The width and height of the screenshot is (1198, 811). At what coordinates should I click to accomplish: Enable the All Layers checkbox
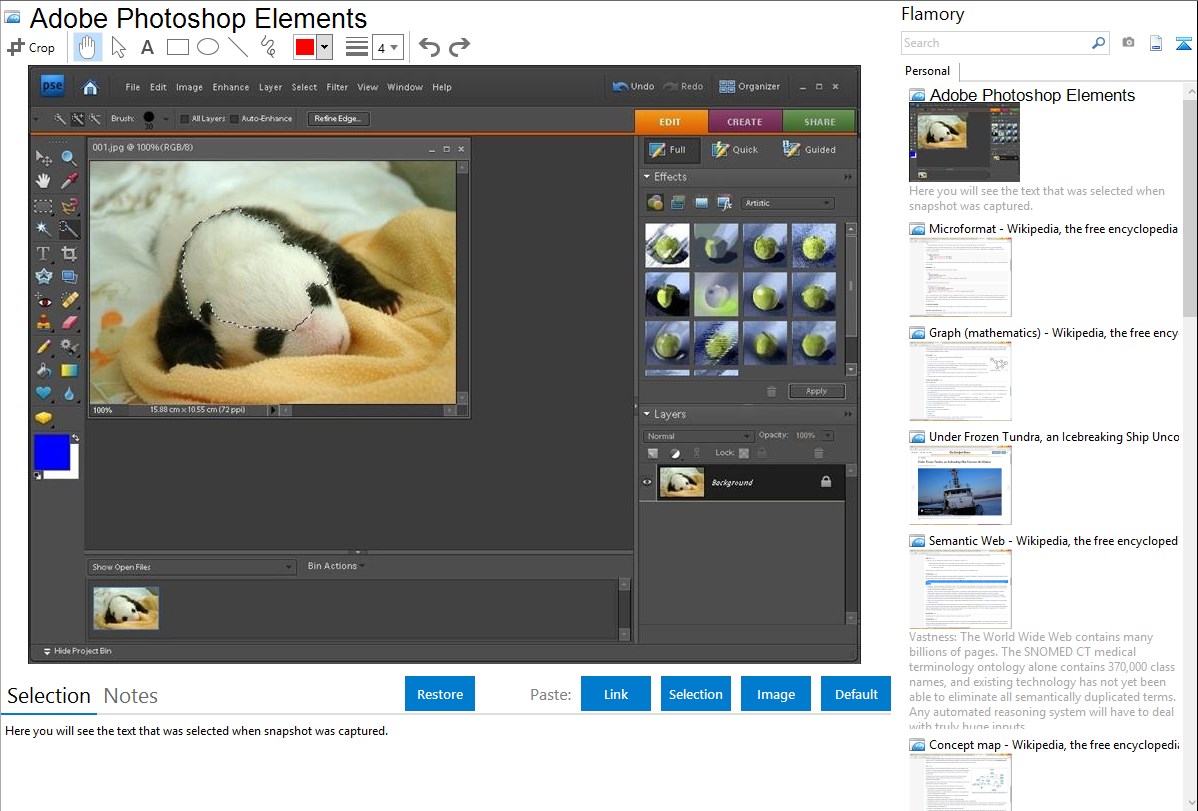click(184, 118)
